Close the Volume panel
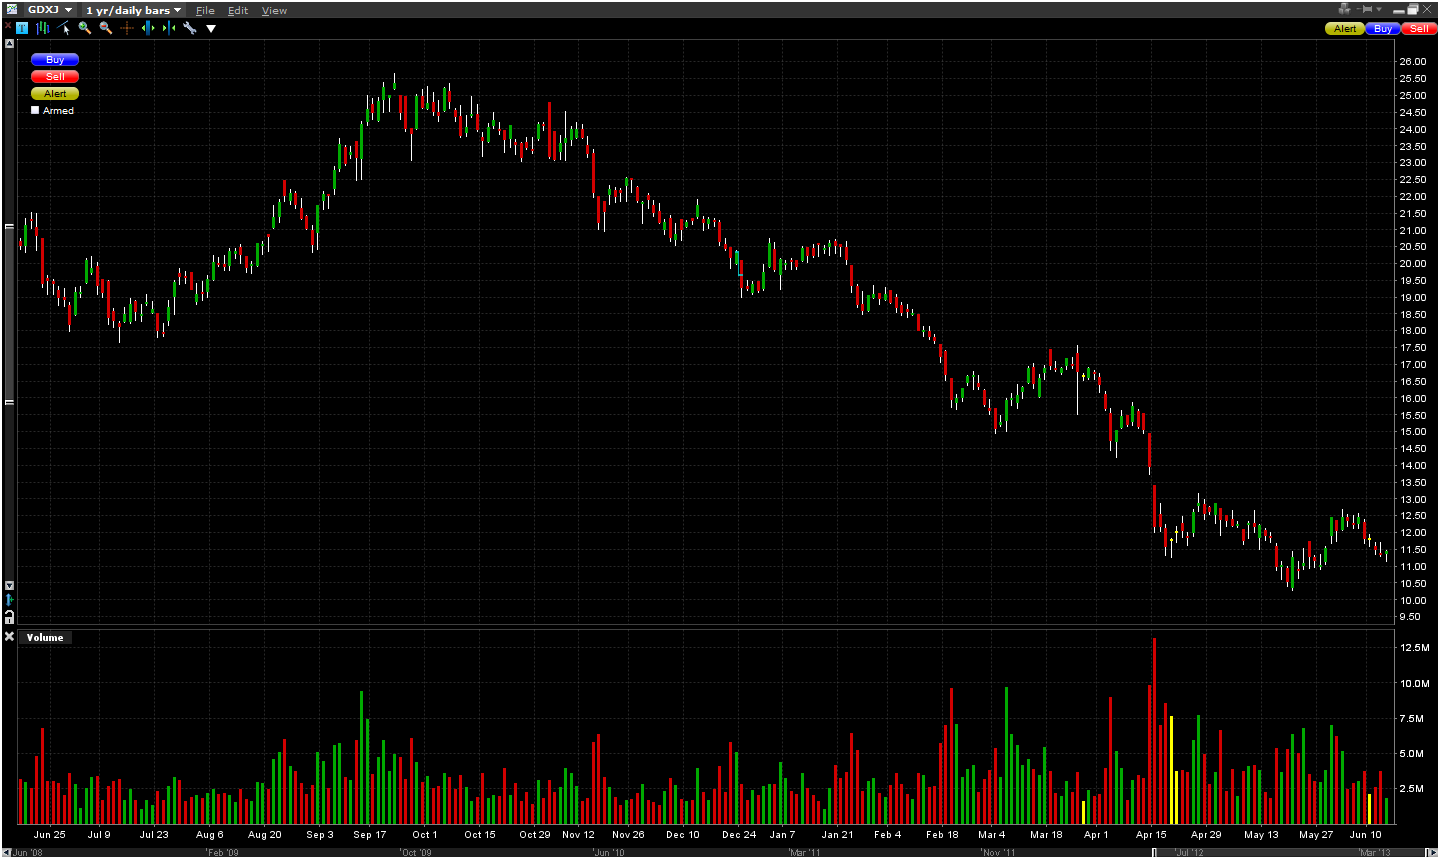 [9, 637]
